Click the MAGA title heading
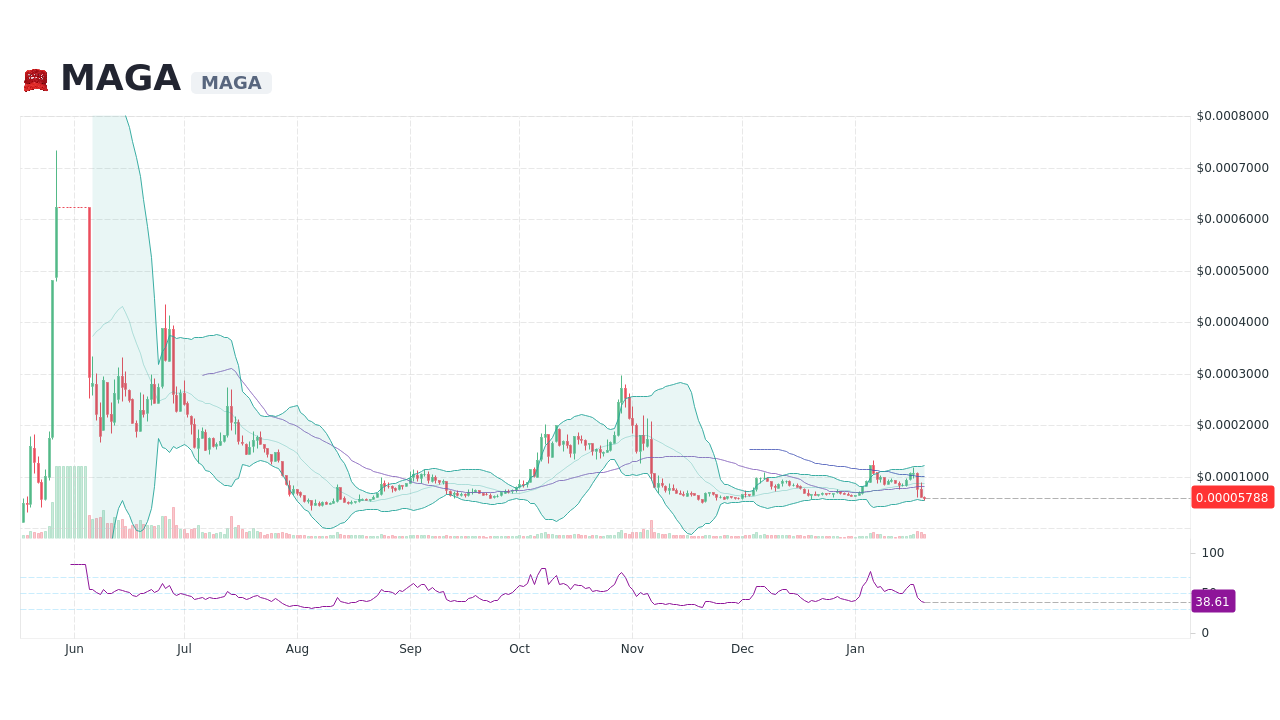The image size is (1280, 720). pos(120,78)
